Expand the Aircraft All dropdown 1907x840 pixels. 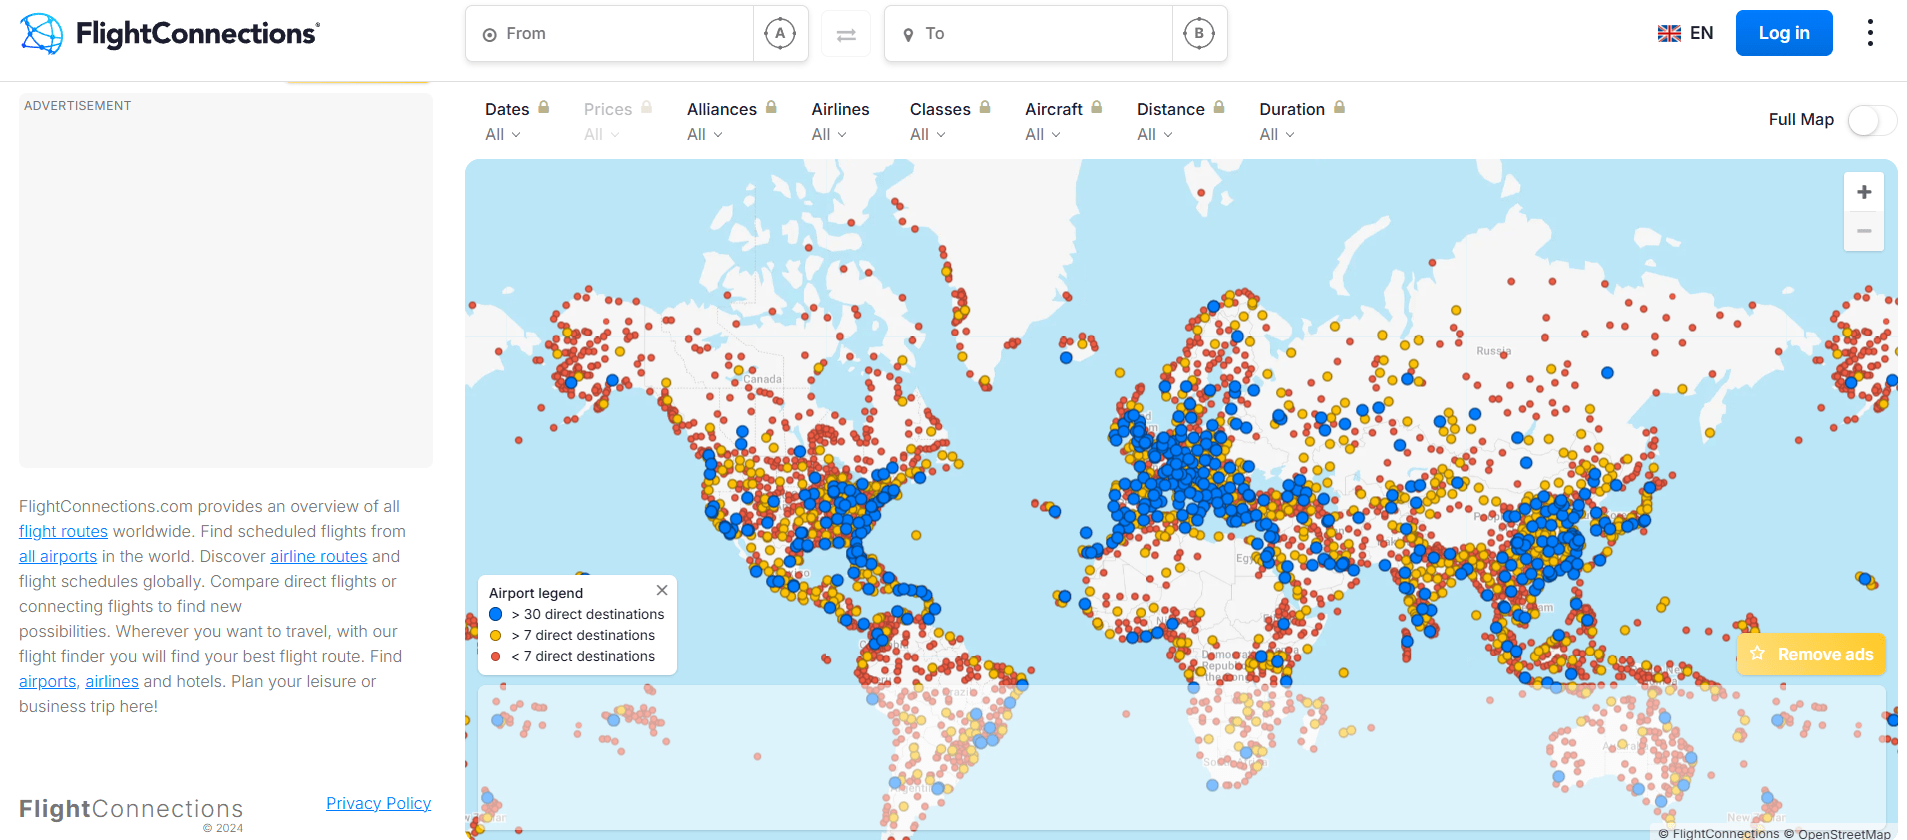click(1043, 134)
